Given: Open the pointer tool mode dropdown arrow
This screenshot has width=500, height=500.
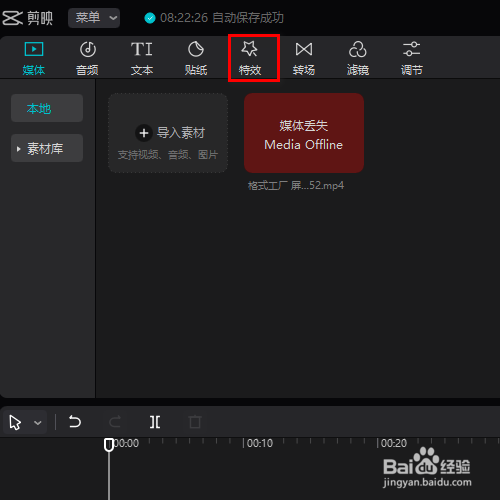Looking at the screenshot, I should click(38, 423).
